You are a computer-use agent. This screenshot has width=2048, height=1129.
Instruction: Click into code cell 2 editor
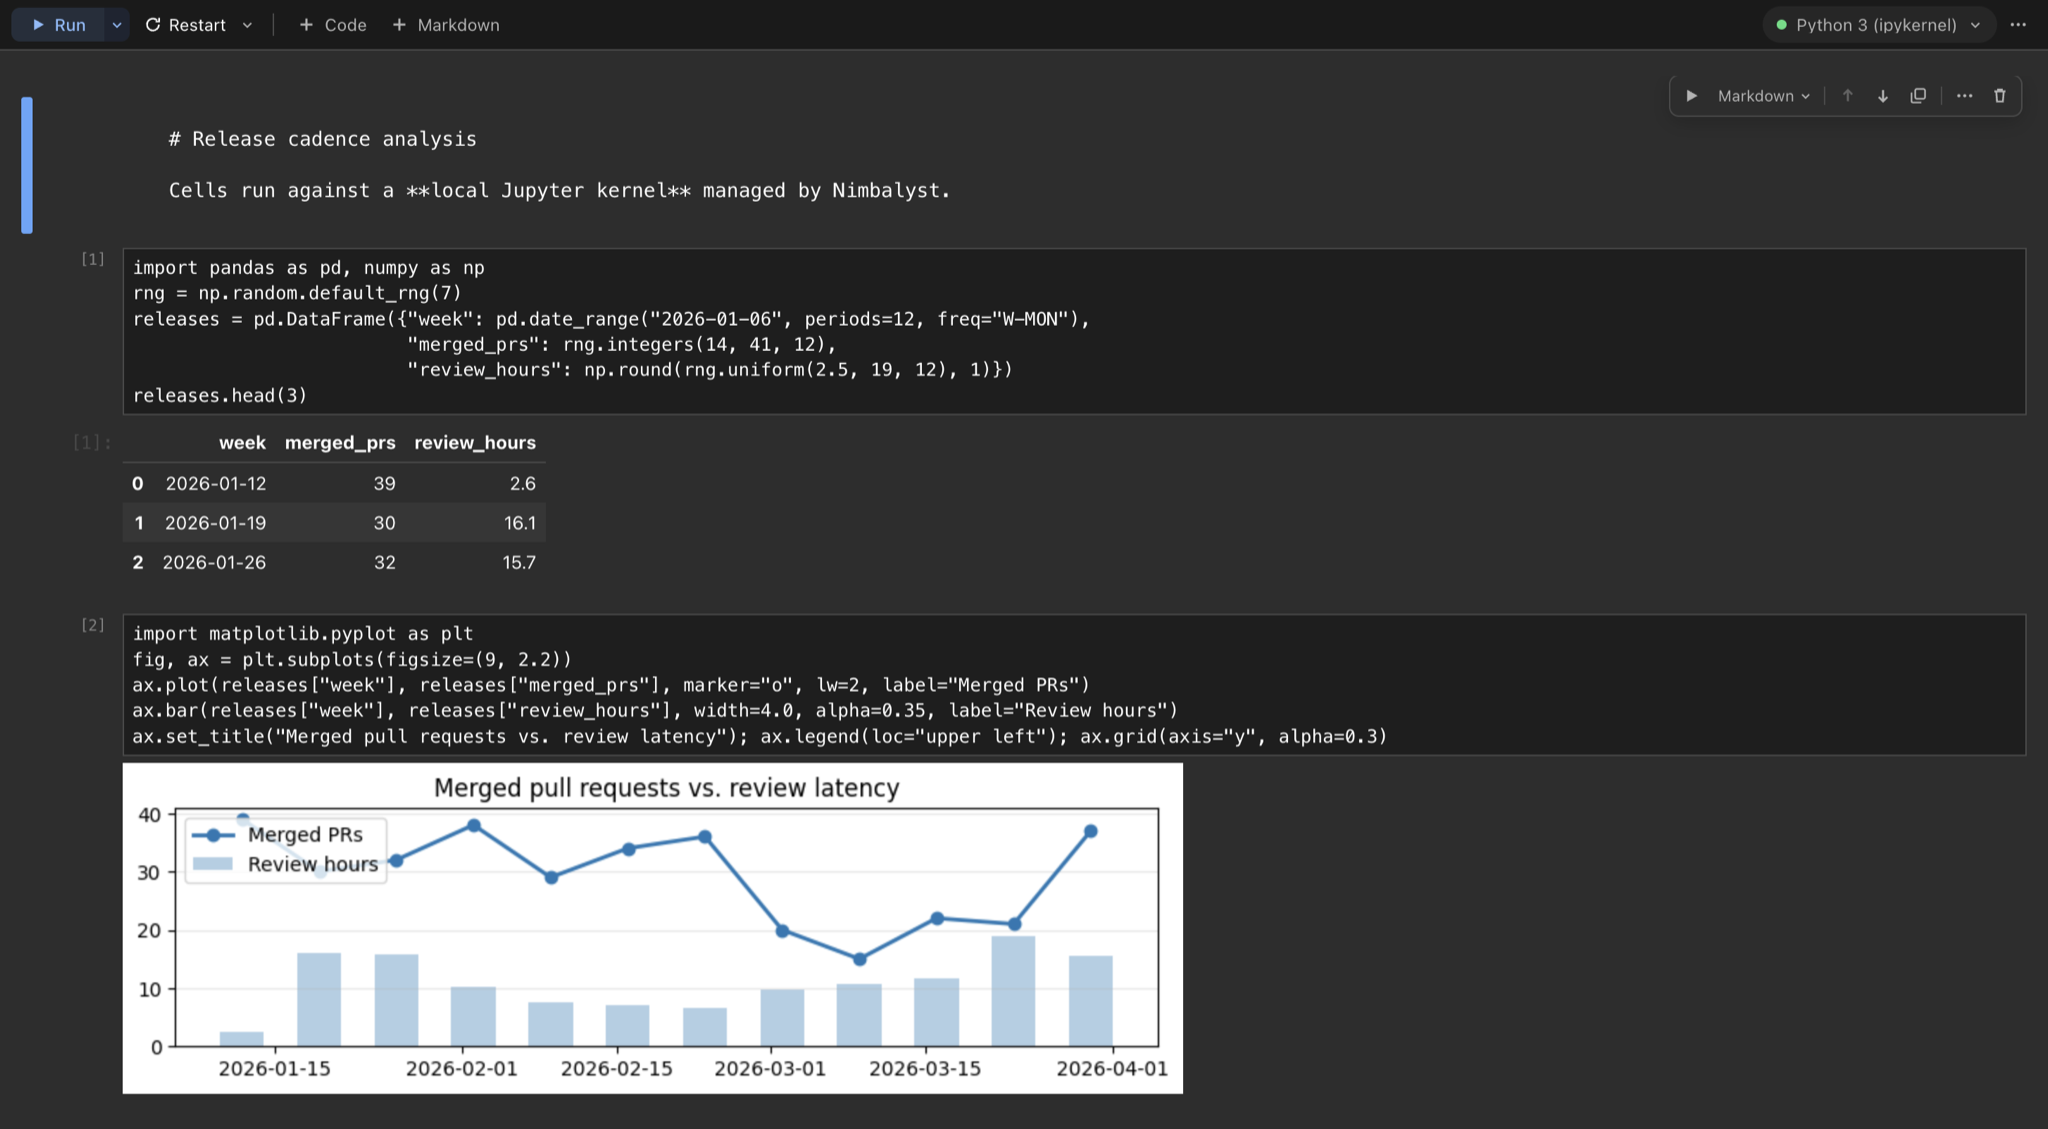pos(1074,685)
